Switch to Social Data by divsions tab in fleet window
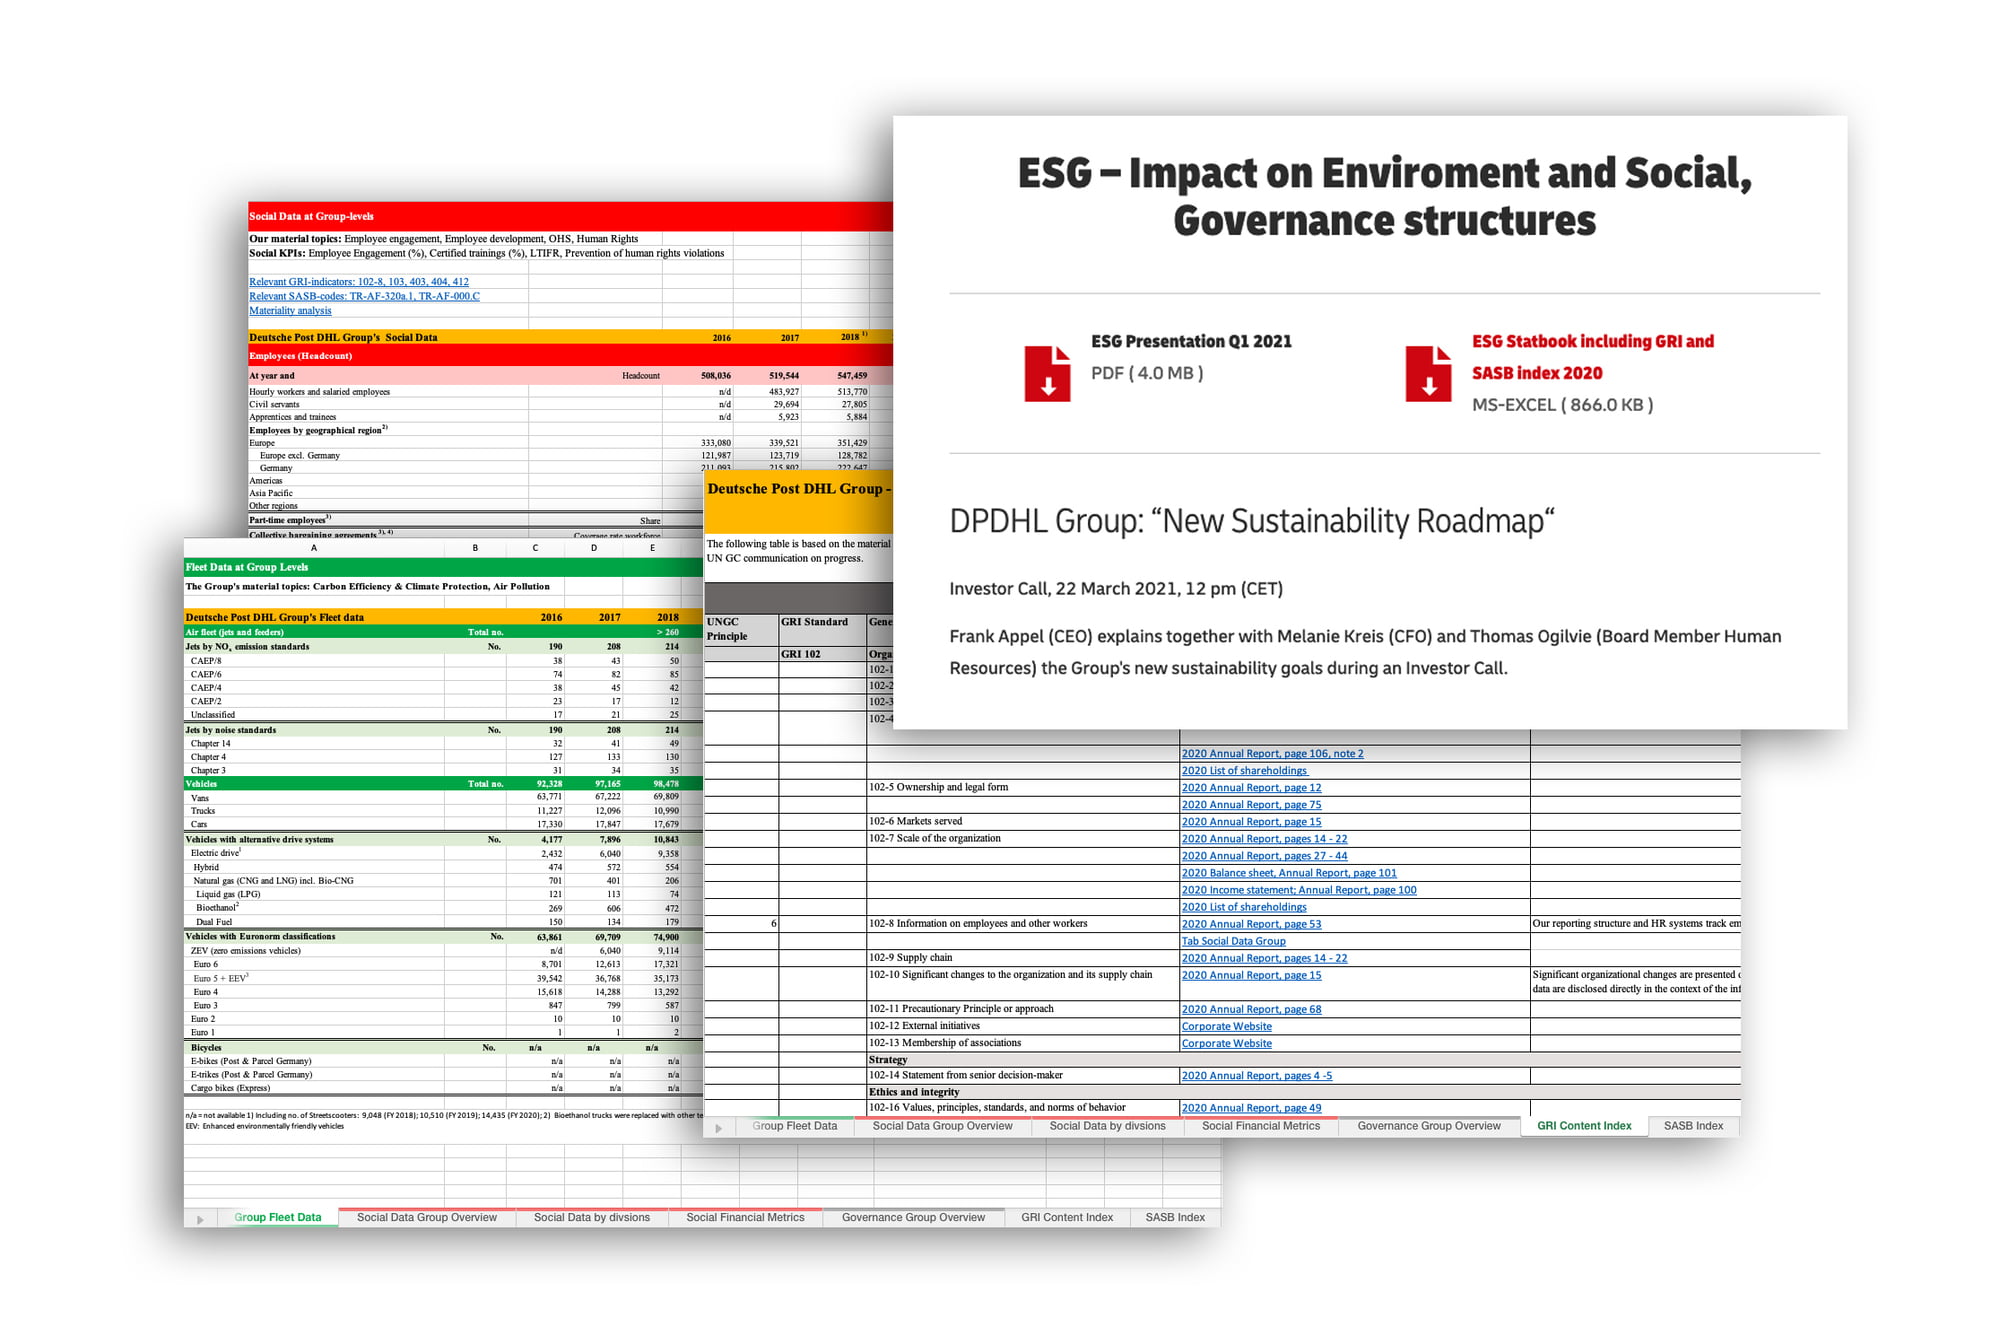This screenshot has width=2000, height=1335. pyautogui.click(x=592, y=1218)
